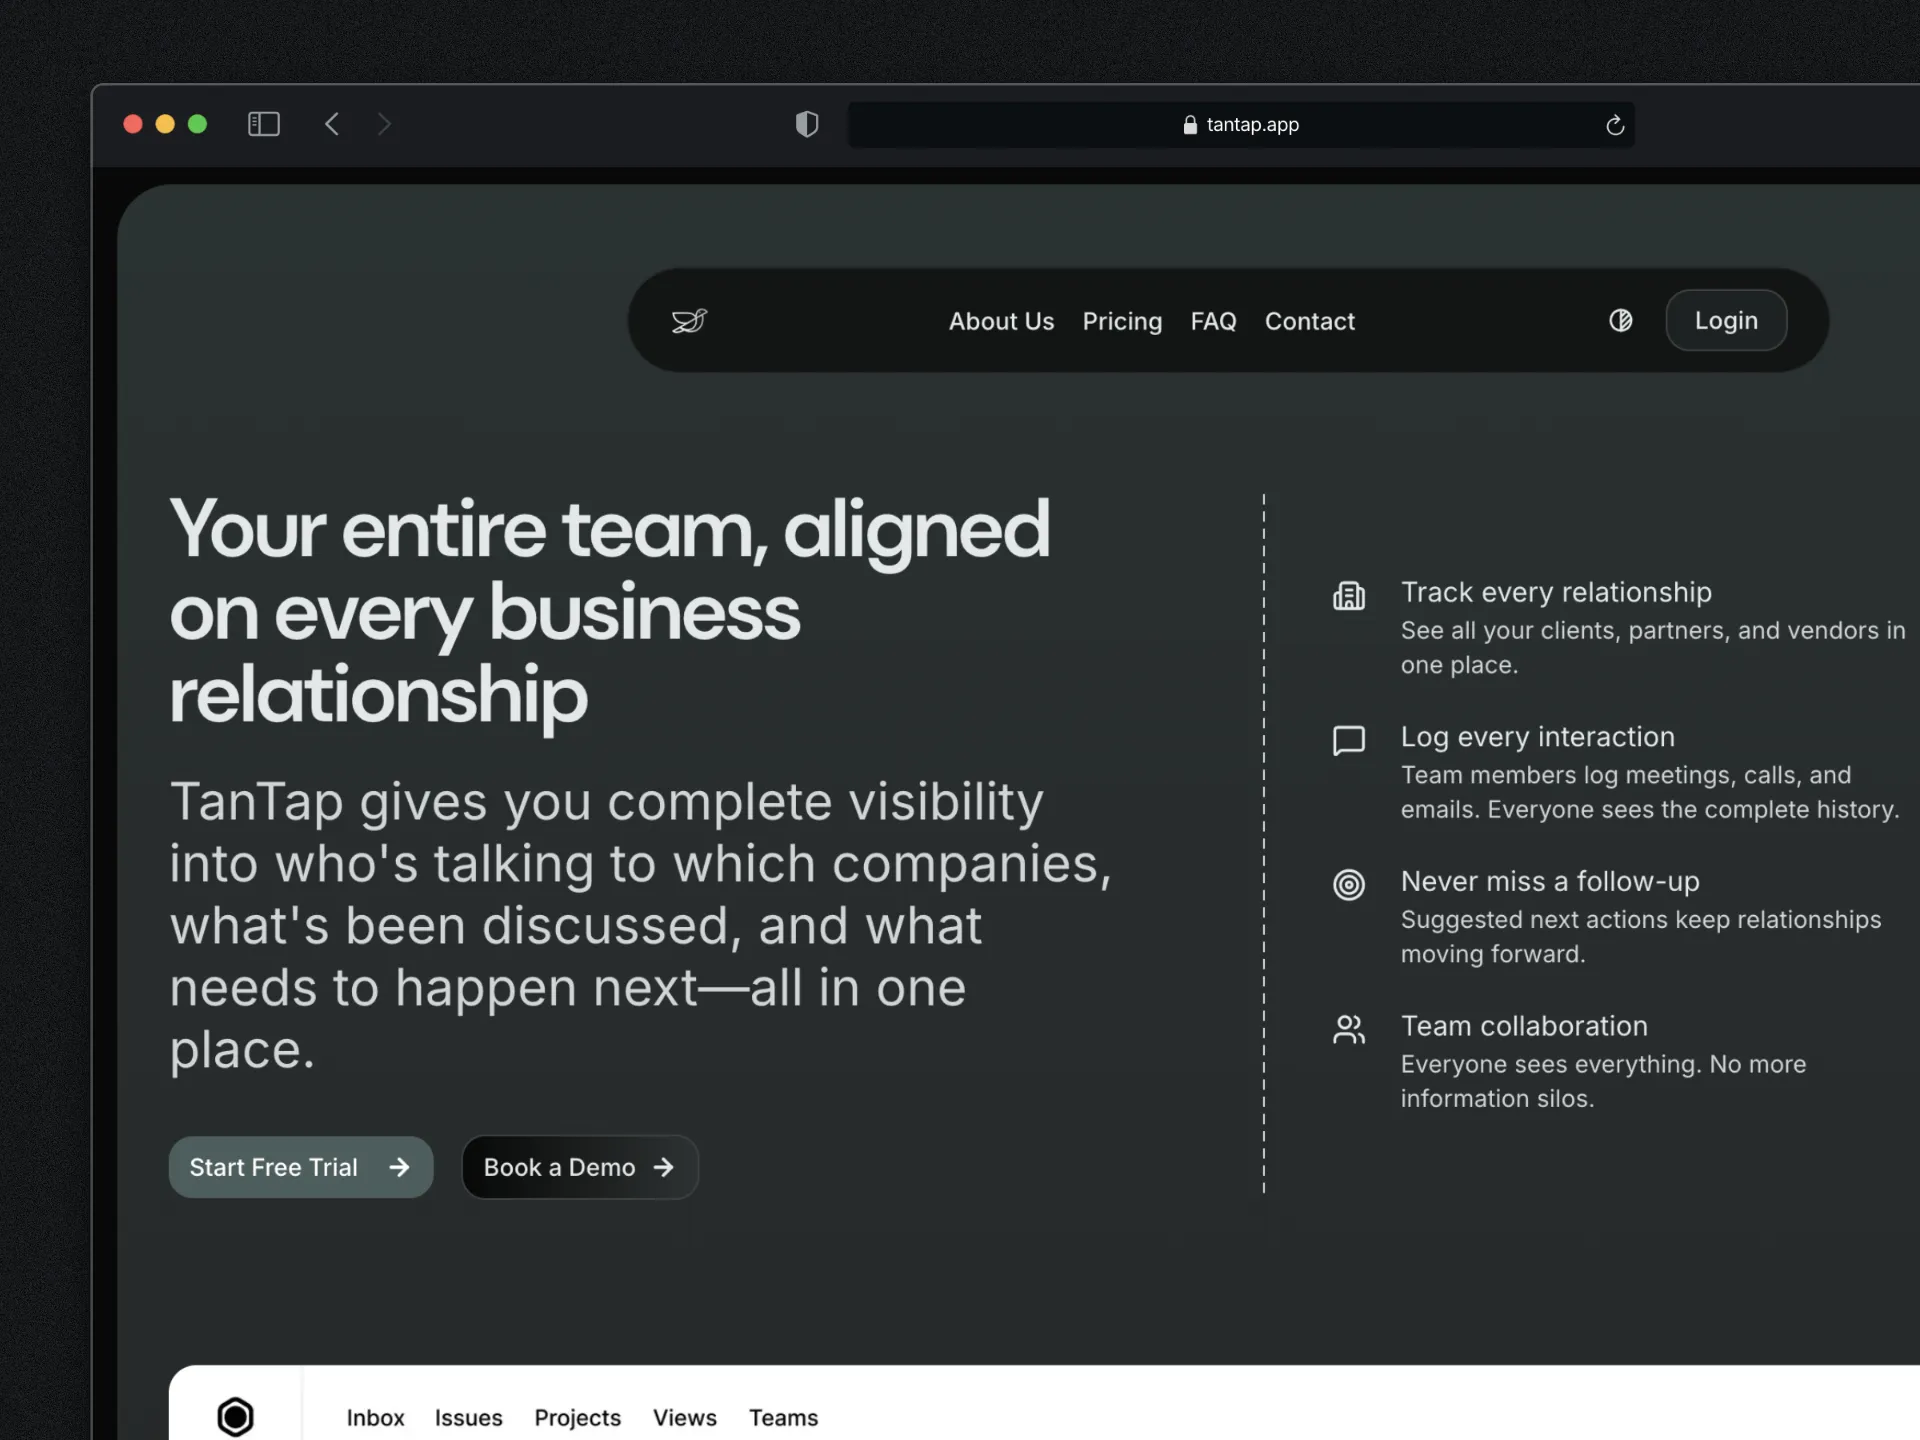Click the padlock icon in the address bar

1189,124
